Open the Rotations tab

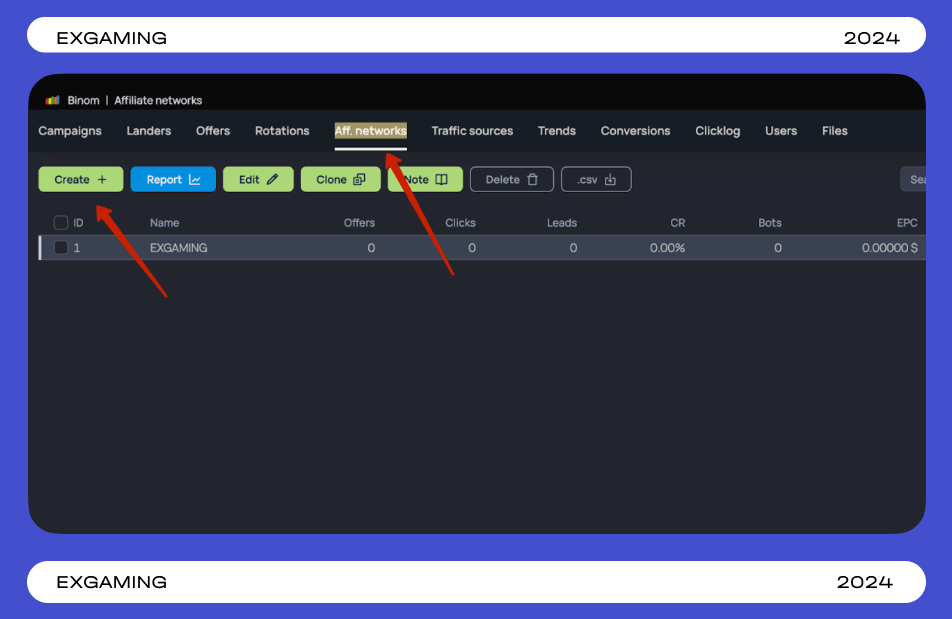[x=282, y=131]
